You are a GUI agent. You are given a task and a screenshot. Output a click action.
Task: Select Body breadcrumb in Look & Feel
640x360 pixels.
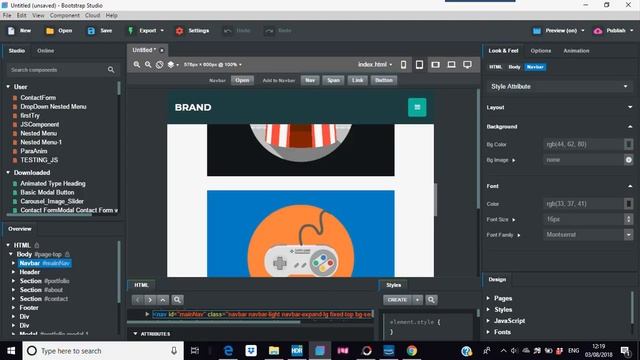click(x=514, y=67)
